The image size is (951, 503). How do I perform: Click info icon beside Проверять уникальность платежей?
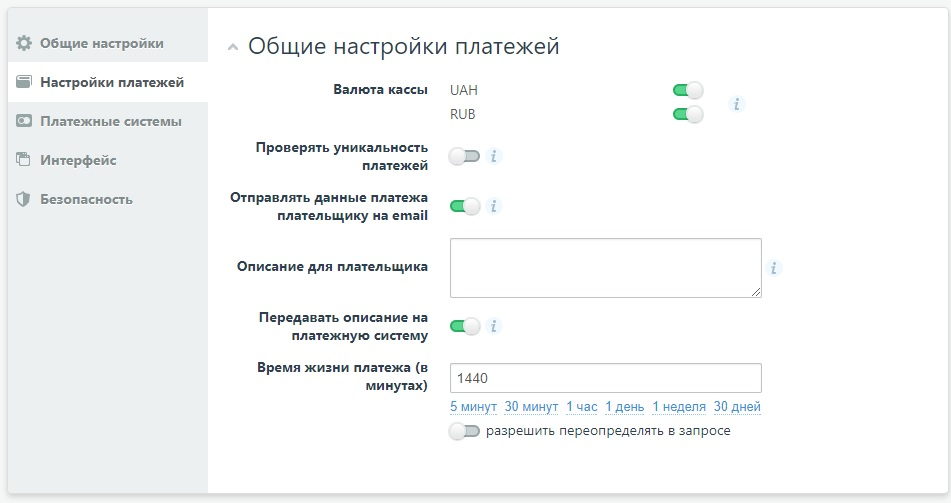493,156
